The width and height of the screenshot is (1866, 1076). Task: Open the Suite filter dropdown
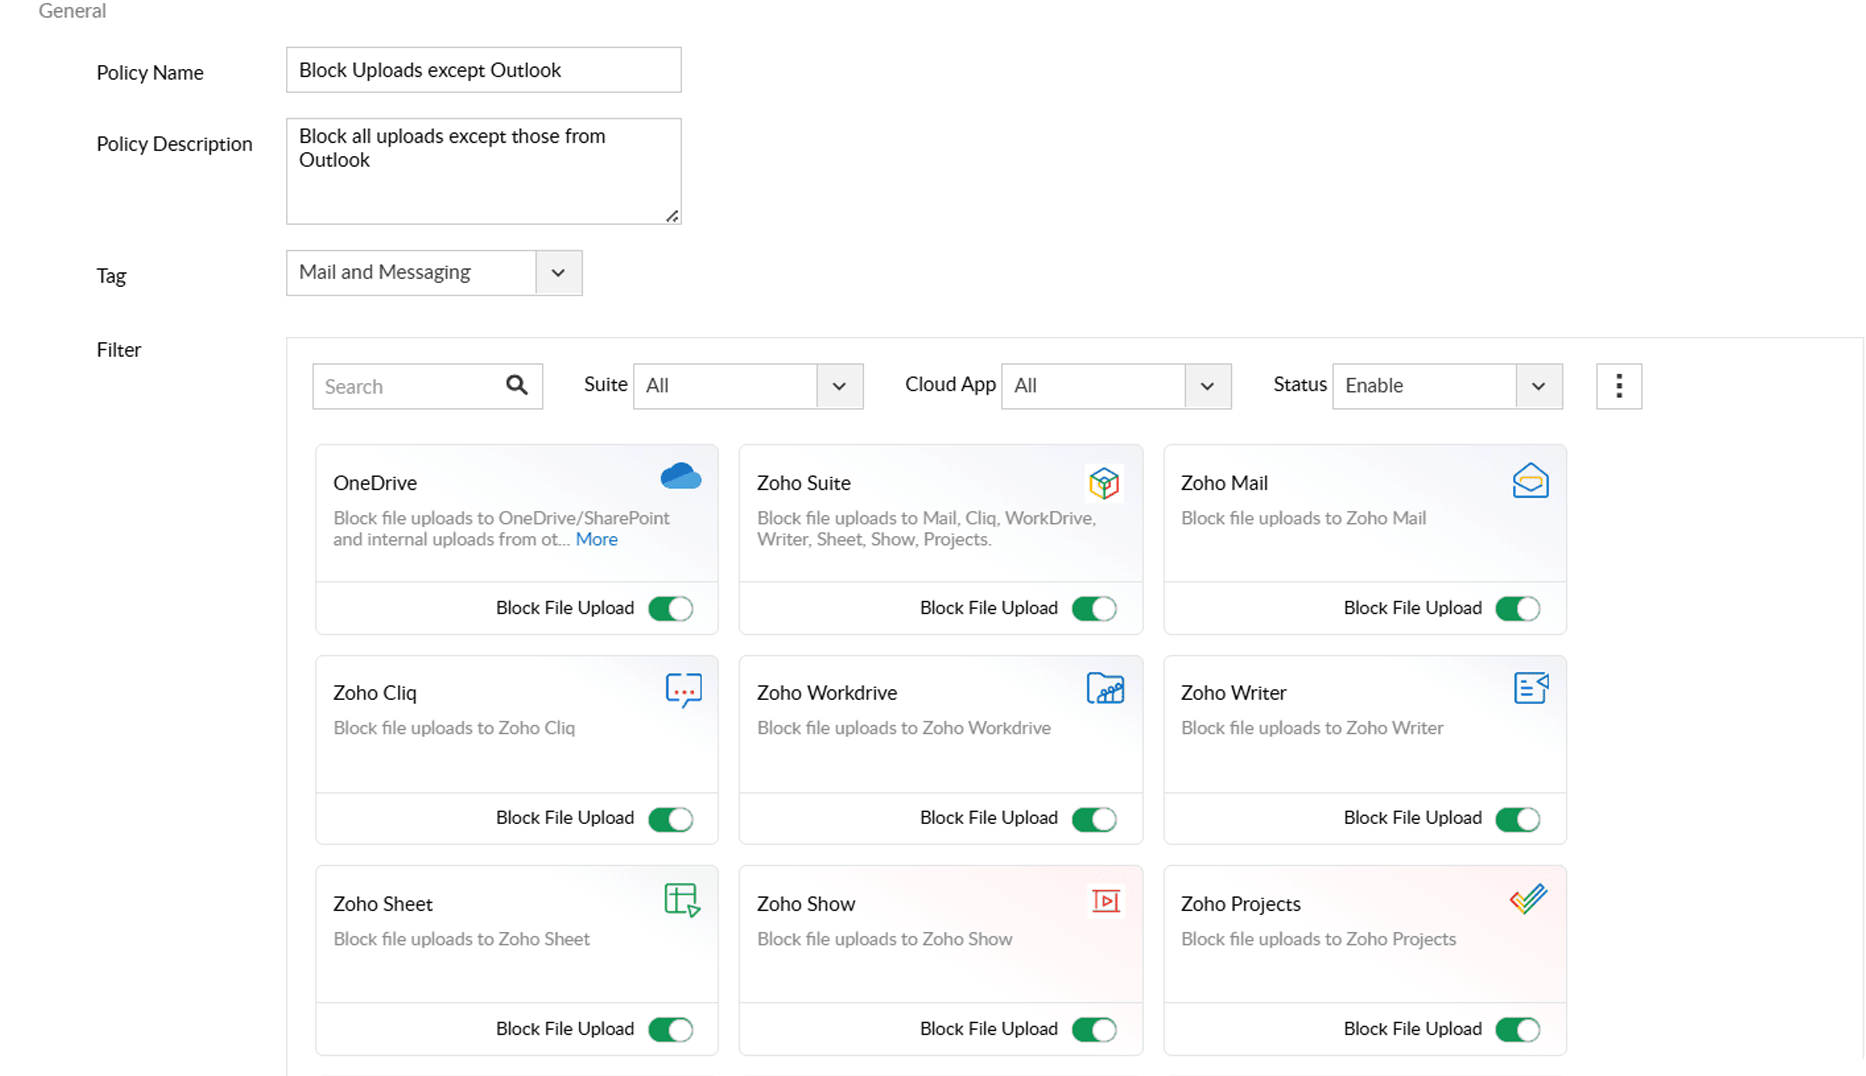coord(839,386)
